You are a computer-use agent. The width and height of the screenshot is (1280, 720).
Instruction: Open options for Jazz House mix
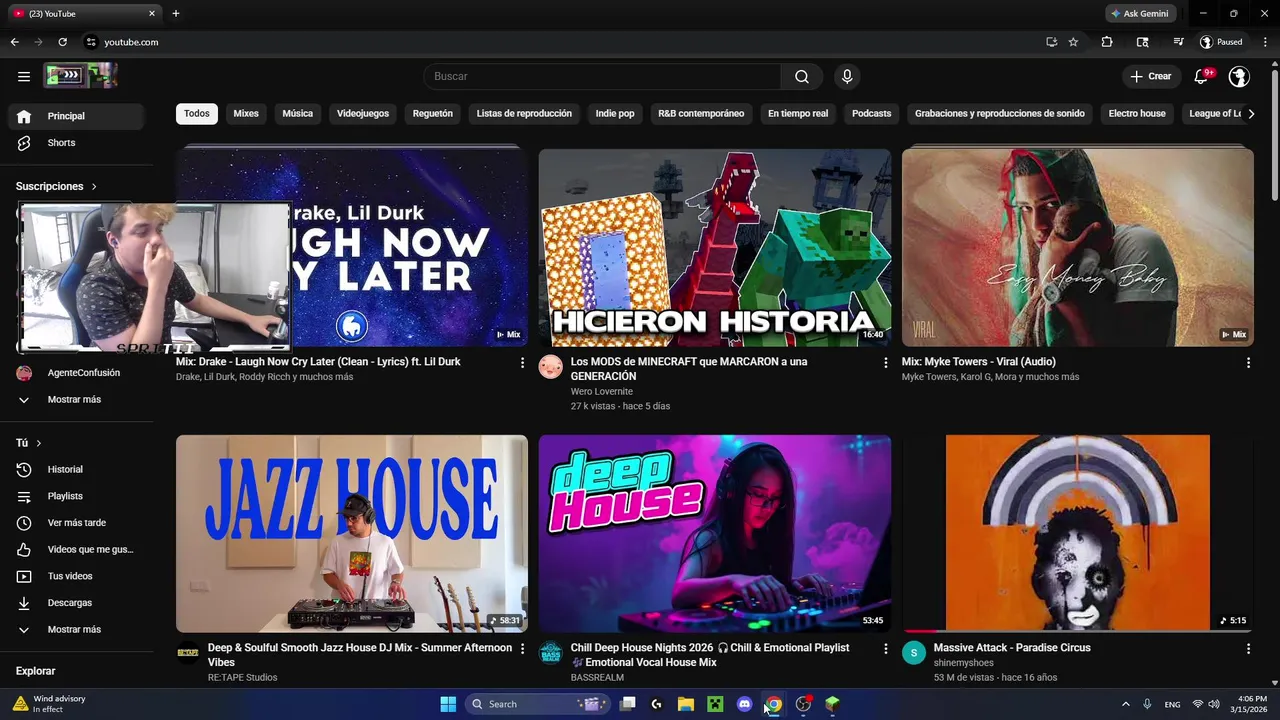[x=522, y=649]
